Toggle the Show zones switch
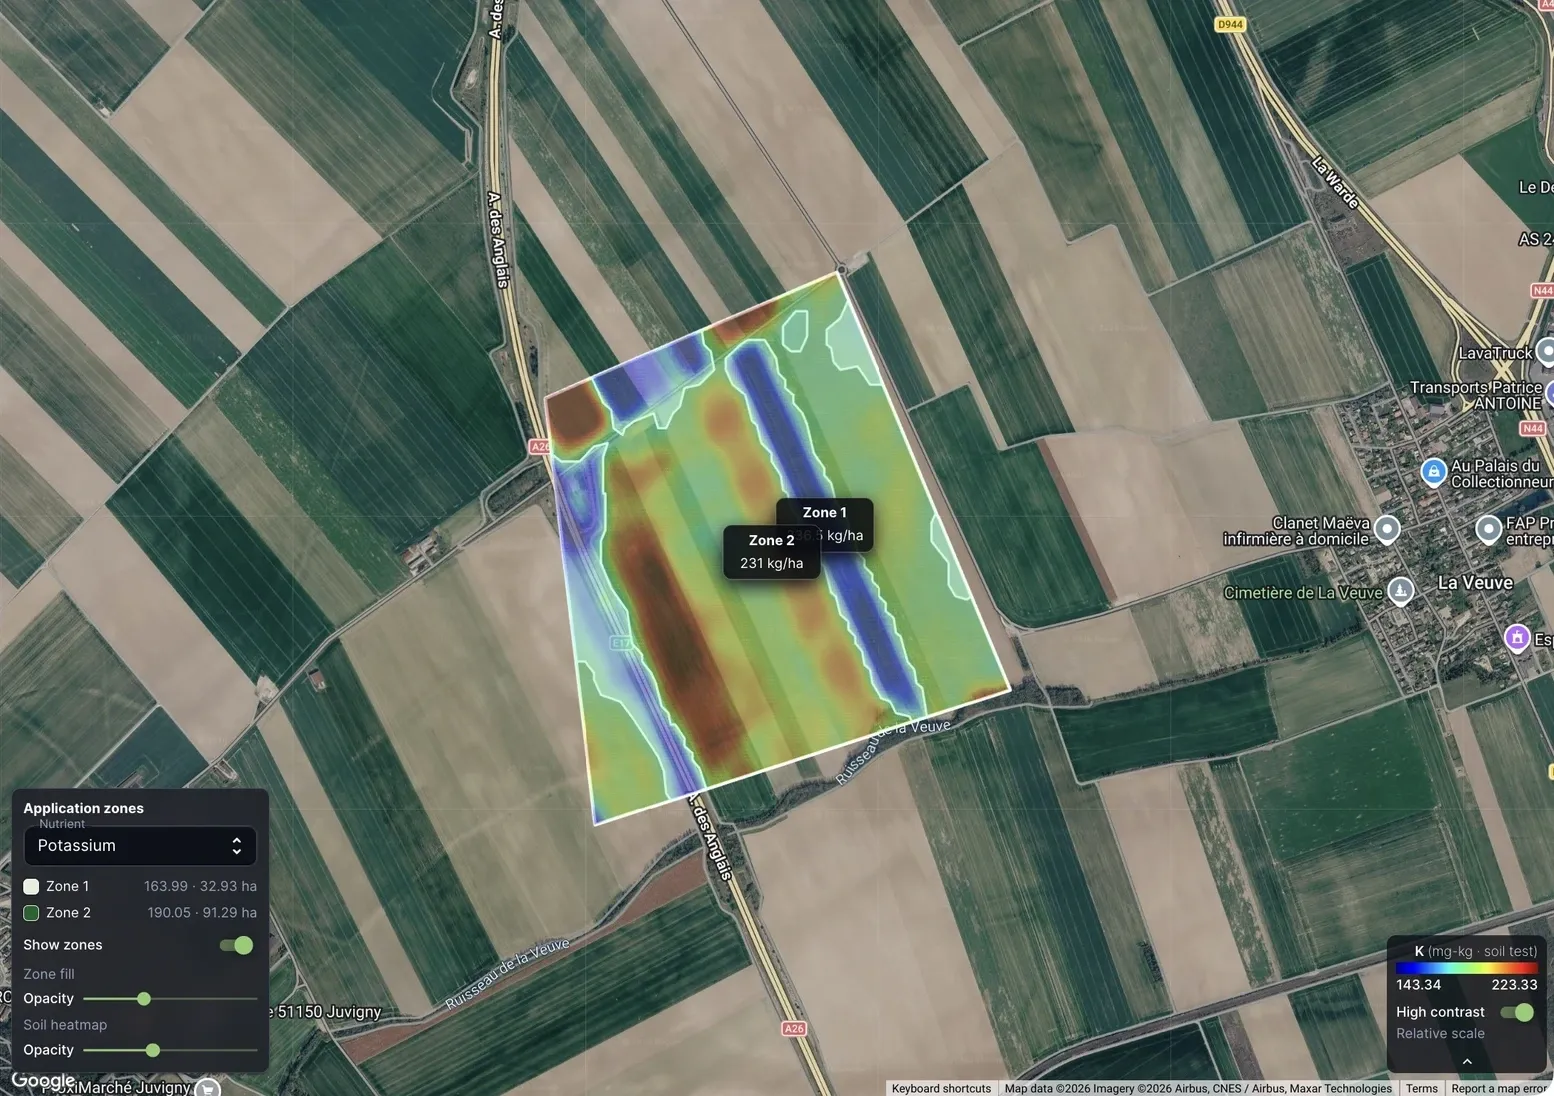1554x1096 pixels. (x=236, y=945)
